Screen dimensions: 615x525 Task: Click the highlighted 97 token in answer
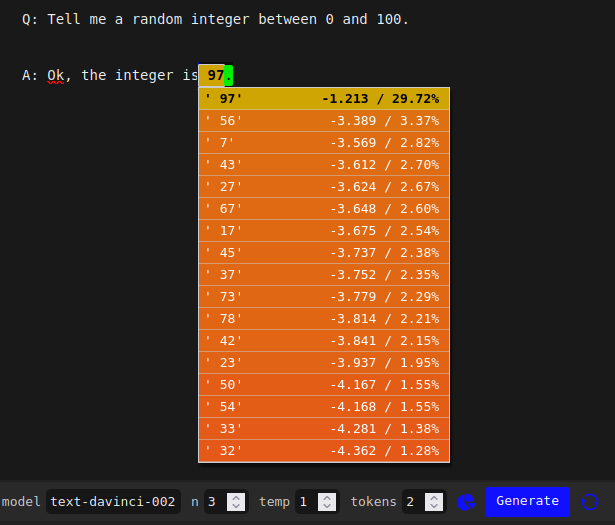[213, 75]
